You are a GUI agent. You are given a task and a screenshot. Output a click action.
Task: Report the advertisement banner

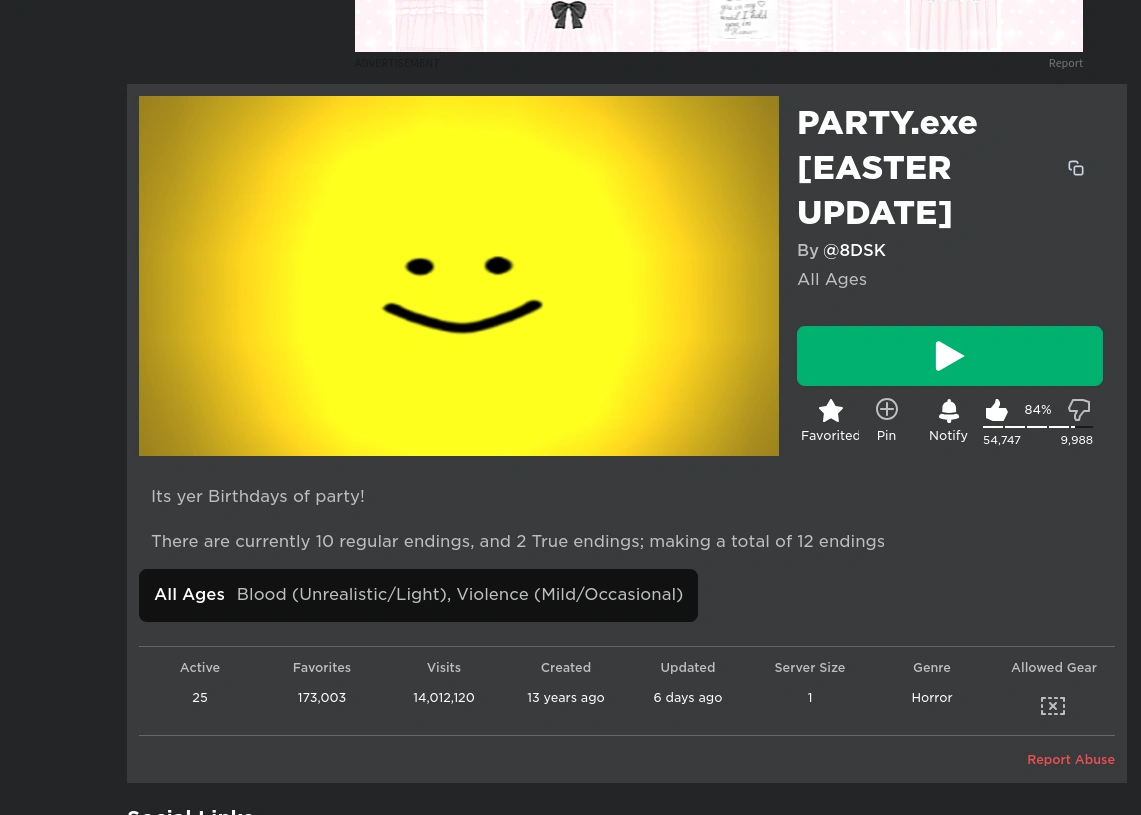(1065, 63)
